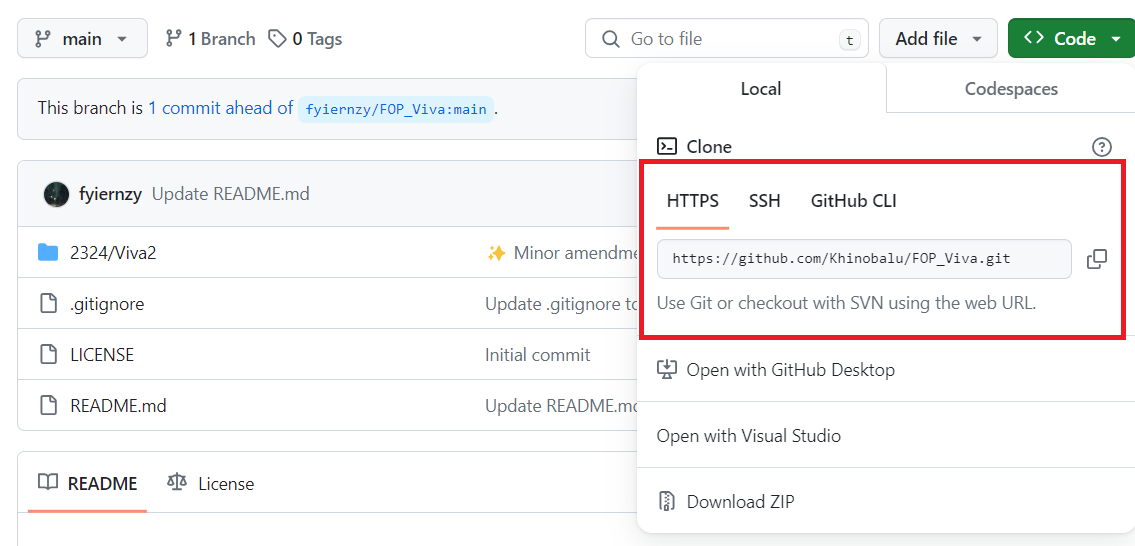Open the 1 commit ahead of link
Screen dimensions: 1135x546
(220, 109)
